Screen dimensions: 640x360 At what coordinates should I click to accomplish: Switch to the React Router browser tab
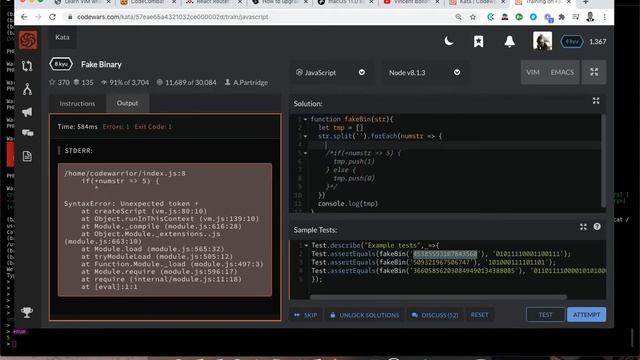213,2
